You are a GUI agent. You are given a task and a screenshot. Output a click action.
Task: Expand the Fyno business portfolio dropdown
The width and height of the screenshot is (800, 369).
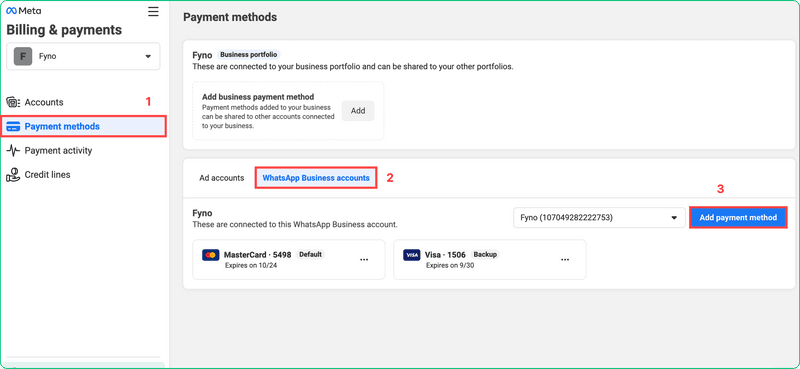[x=83, y=56]
